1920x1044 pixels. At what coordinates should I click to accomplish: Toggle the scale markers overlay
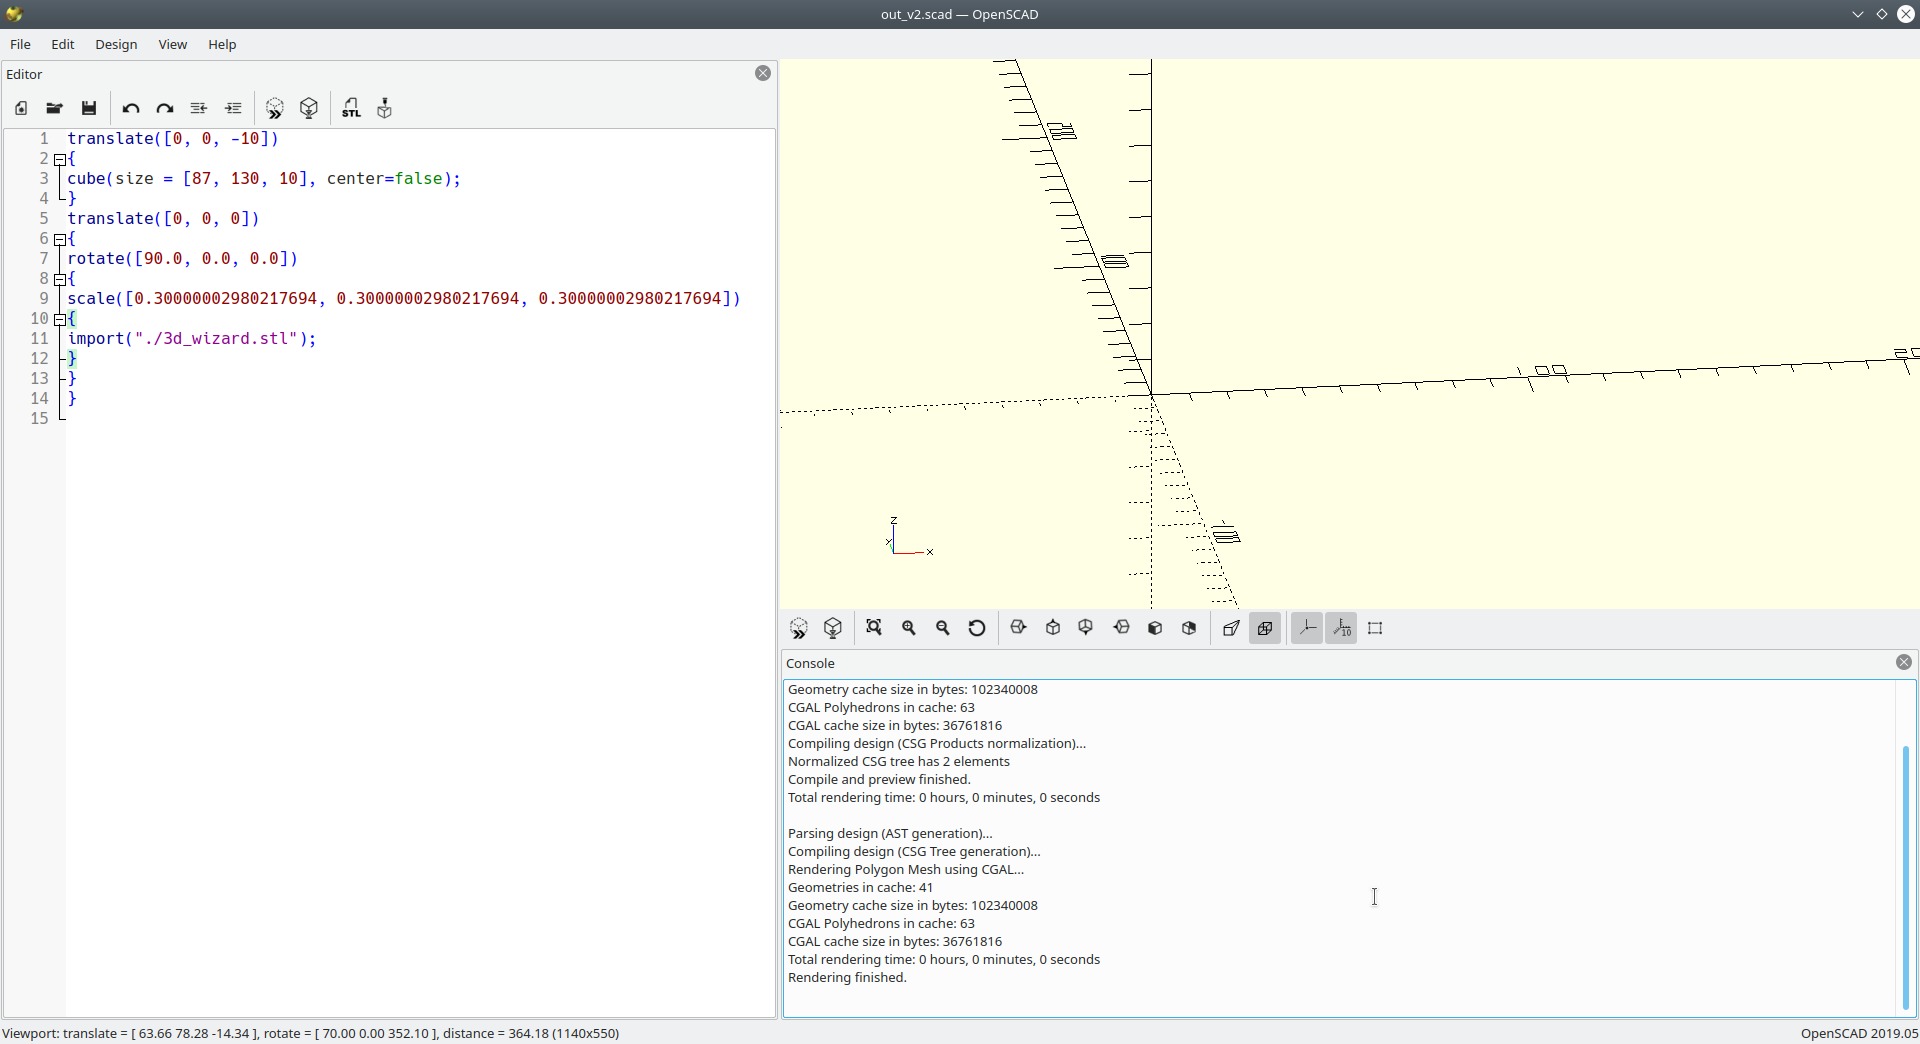(1341, 628)
